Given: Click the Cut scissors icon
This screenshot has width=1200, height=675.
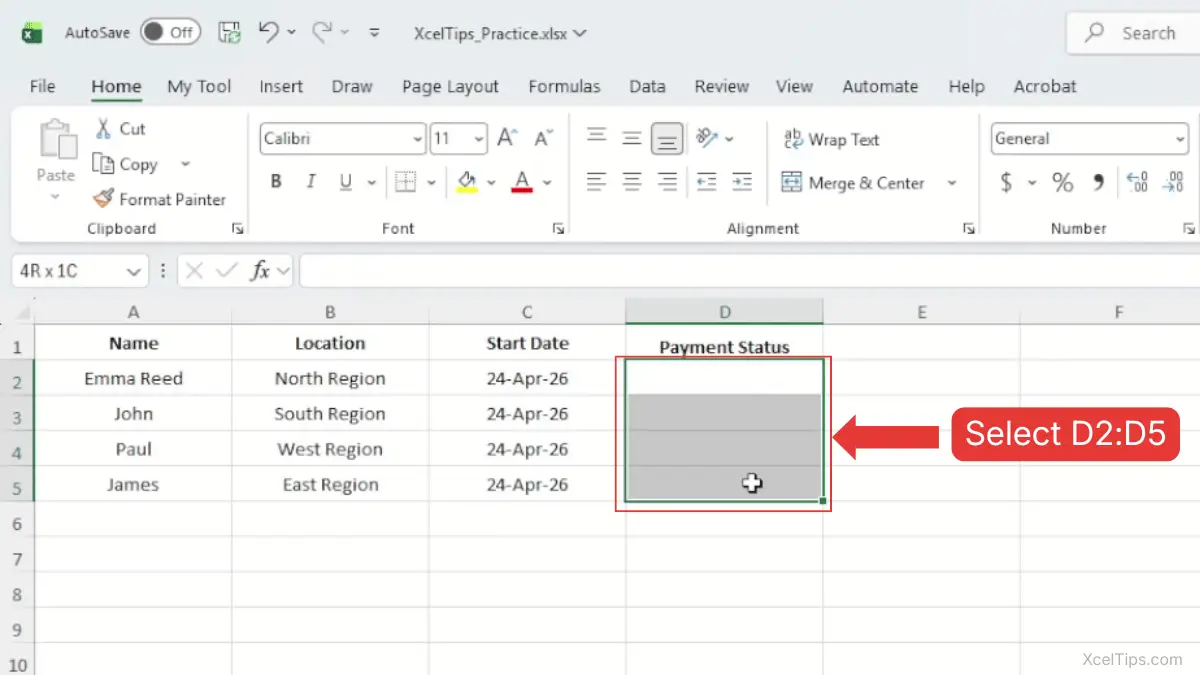Looking at the screenshot, I should (103, 128).
